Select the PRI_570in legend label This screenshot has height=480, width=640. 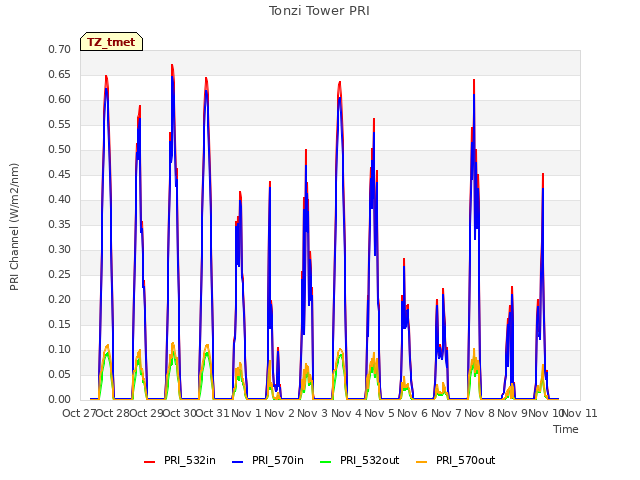point(278,460)
